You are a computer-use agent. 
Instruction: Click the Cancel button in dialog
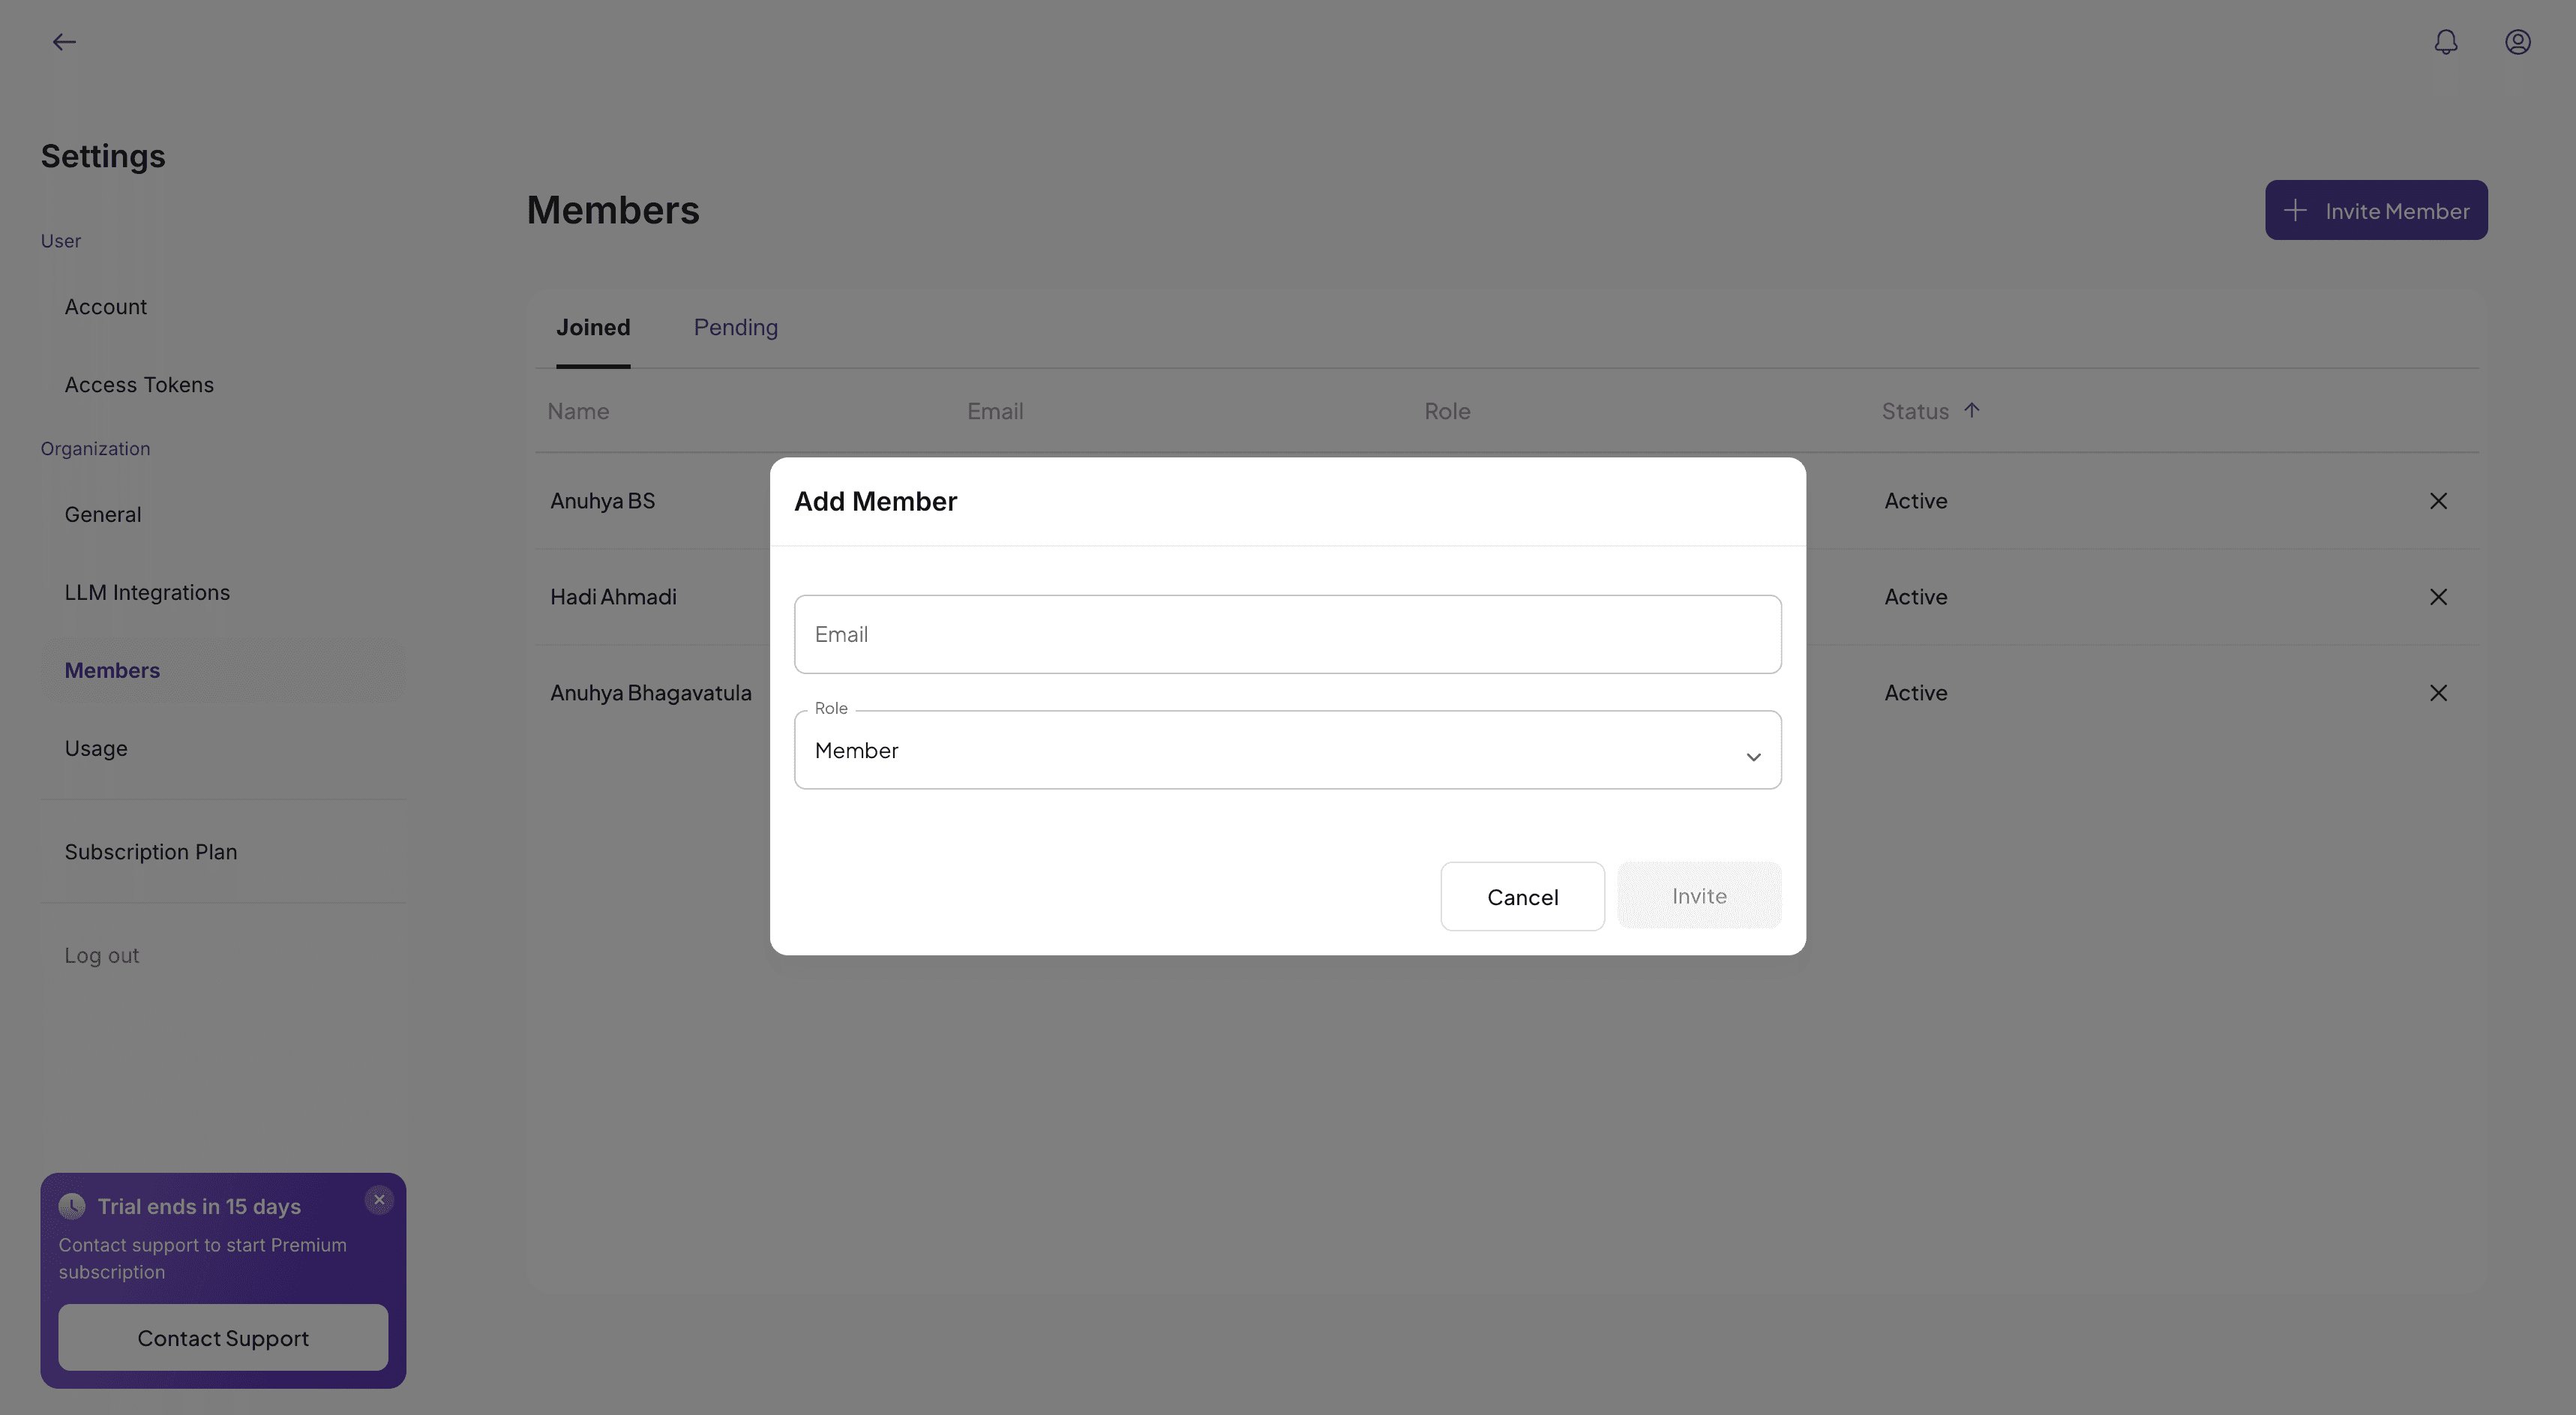point(1522,897)
